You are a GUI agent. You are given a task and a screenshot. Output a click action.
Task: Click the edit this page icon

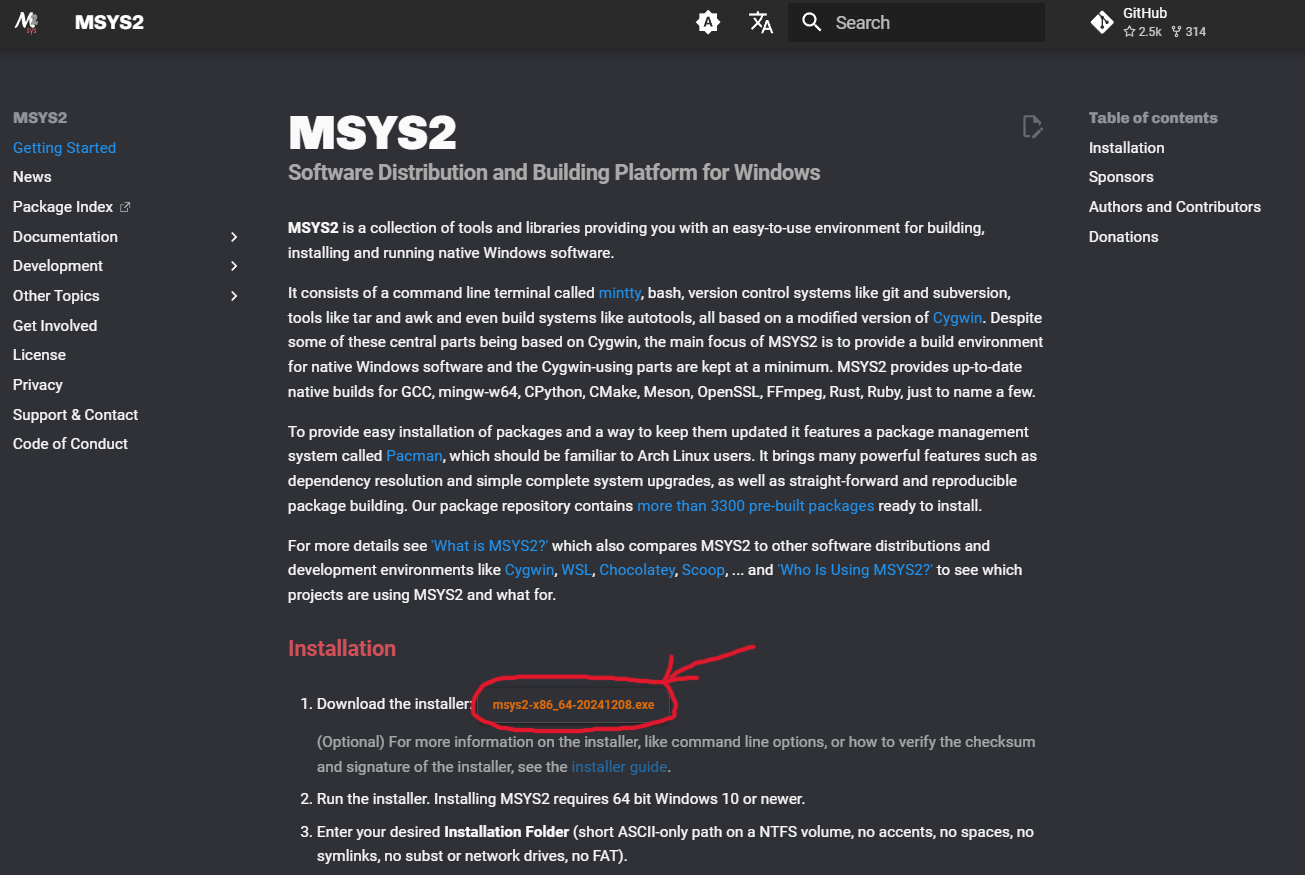click(x=1032, y=127)
